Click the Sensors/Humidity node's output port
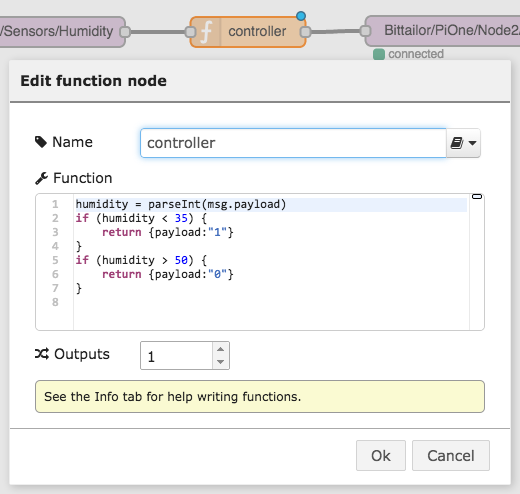This screenshot has height=494, width=520. (x=125, y=32)
